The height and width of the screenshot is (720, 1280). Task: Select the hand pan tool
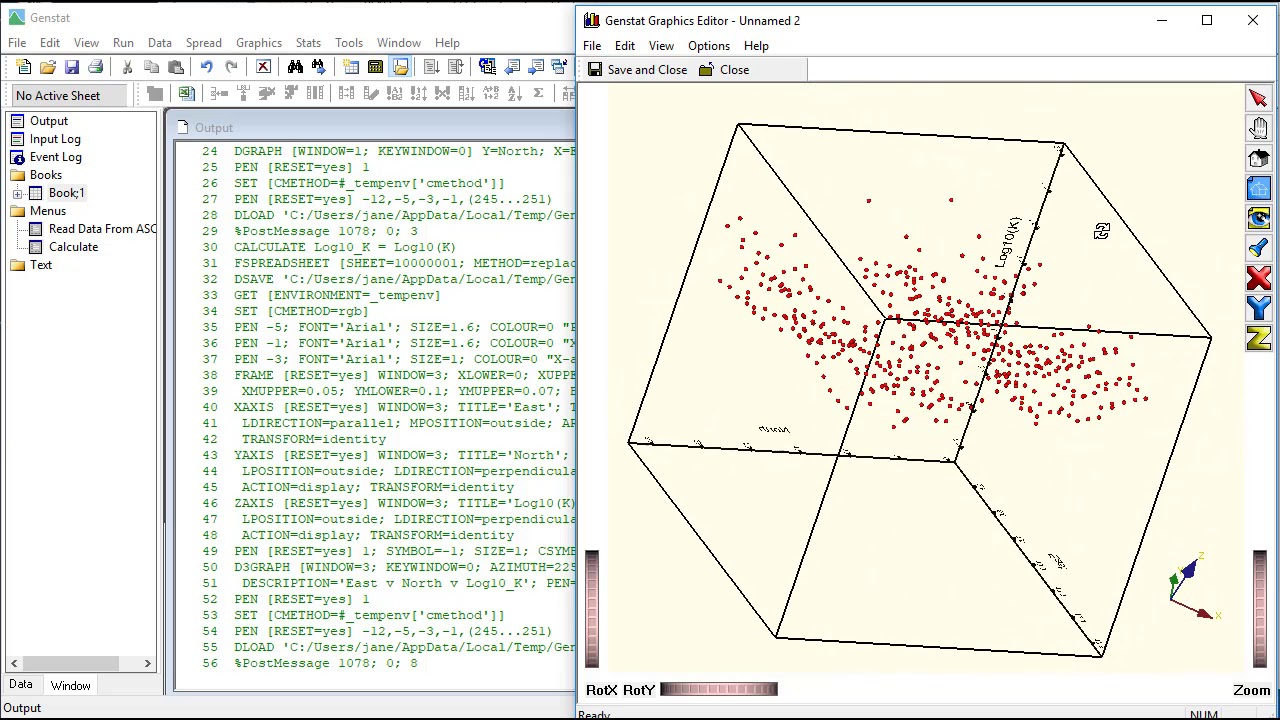click(x=1258, y=128)
